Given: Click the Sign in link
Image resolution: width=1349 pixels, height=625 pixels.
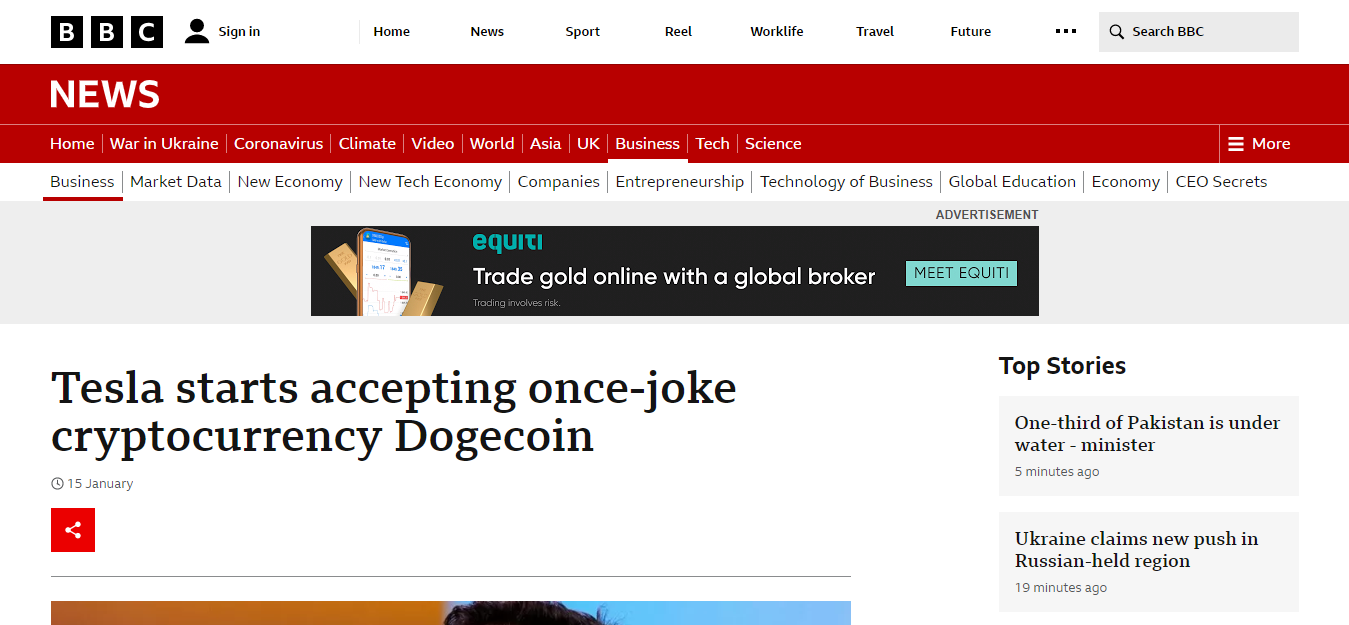Looking at the screenshot, I should pyautogui.click(x=239, y=32).
